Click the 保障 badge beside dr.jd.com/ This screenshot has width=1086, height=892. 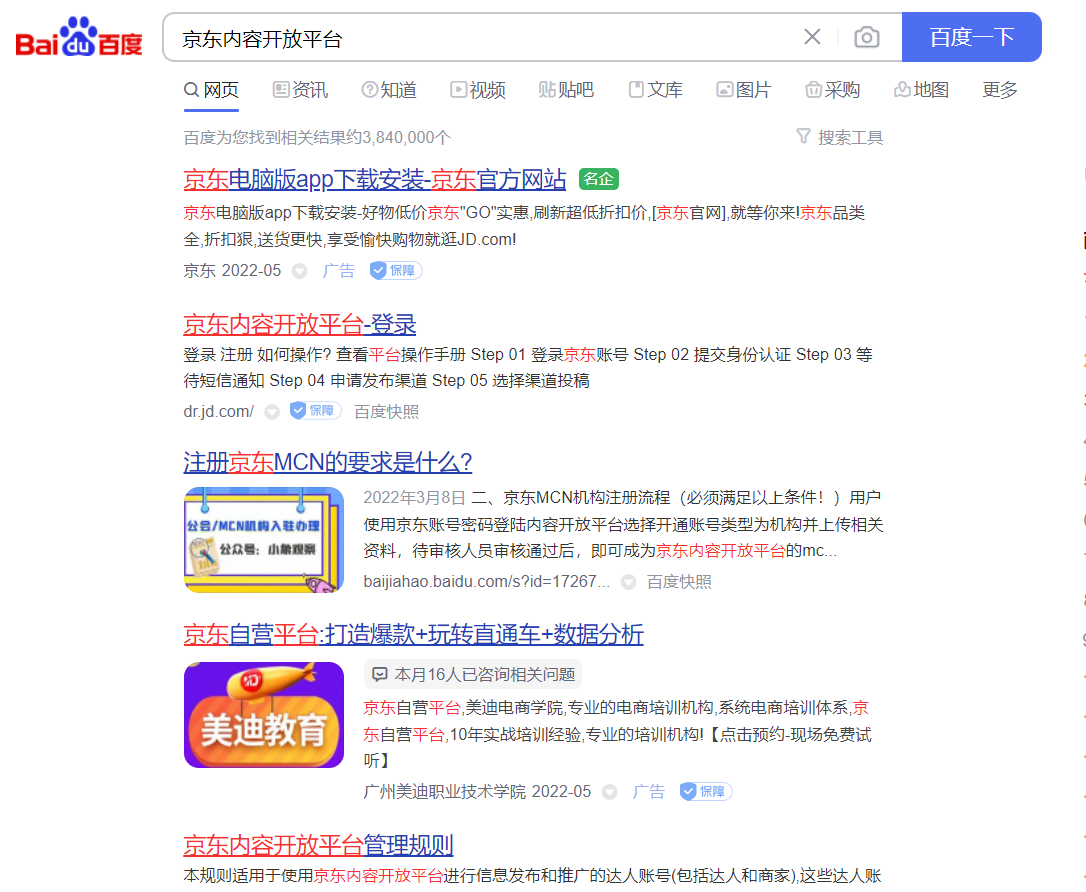pos(315,411)
